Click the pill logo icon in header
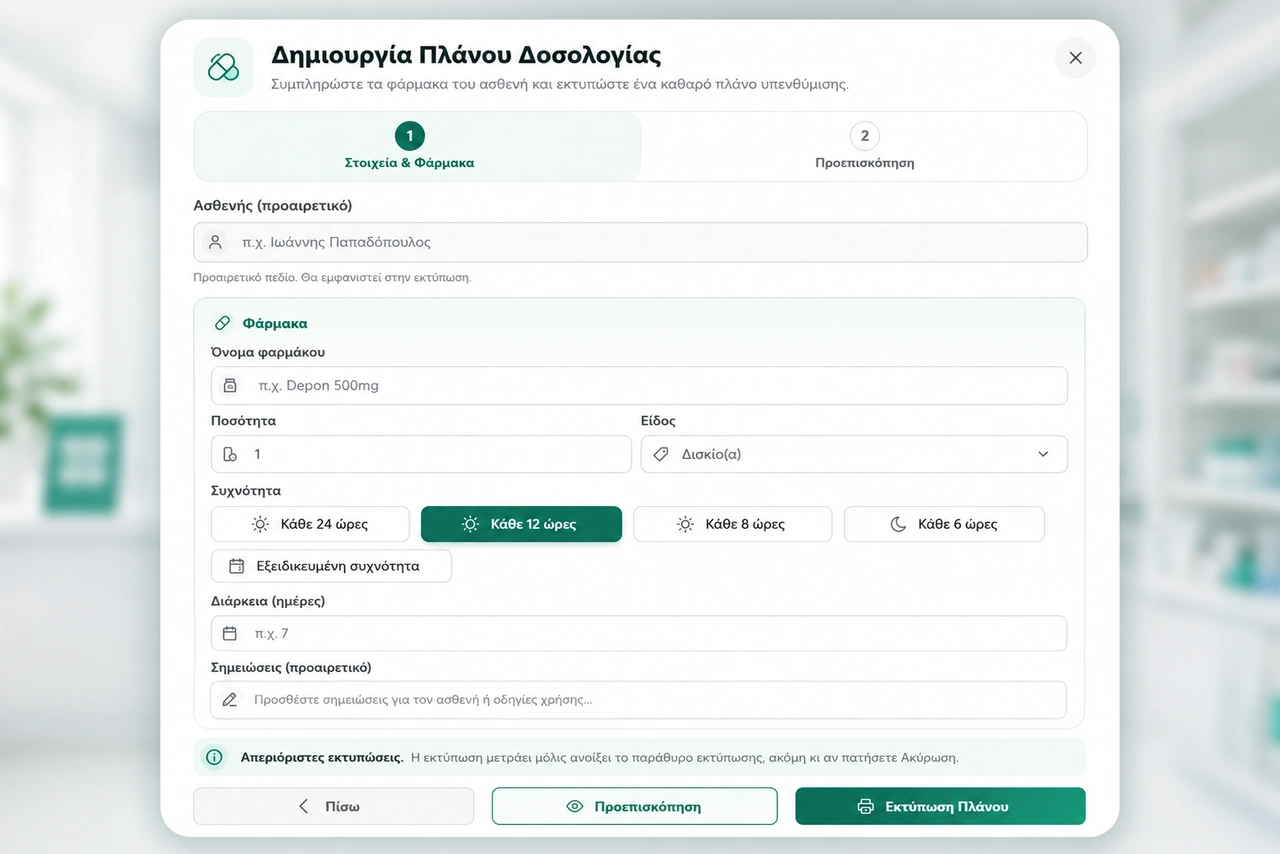The height and width of the screenshot is (854, 1280). tap(223, 67)
